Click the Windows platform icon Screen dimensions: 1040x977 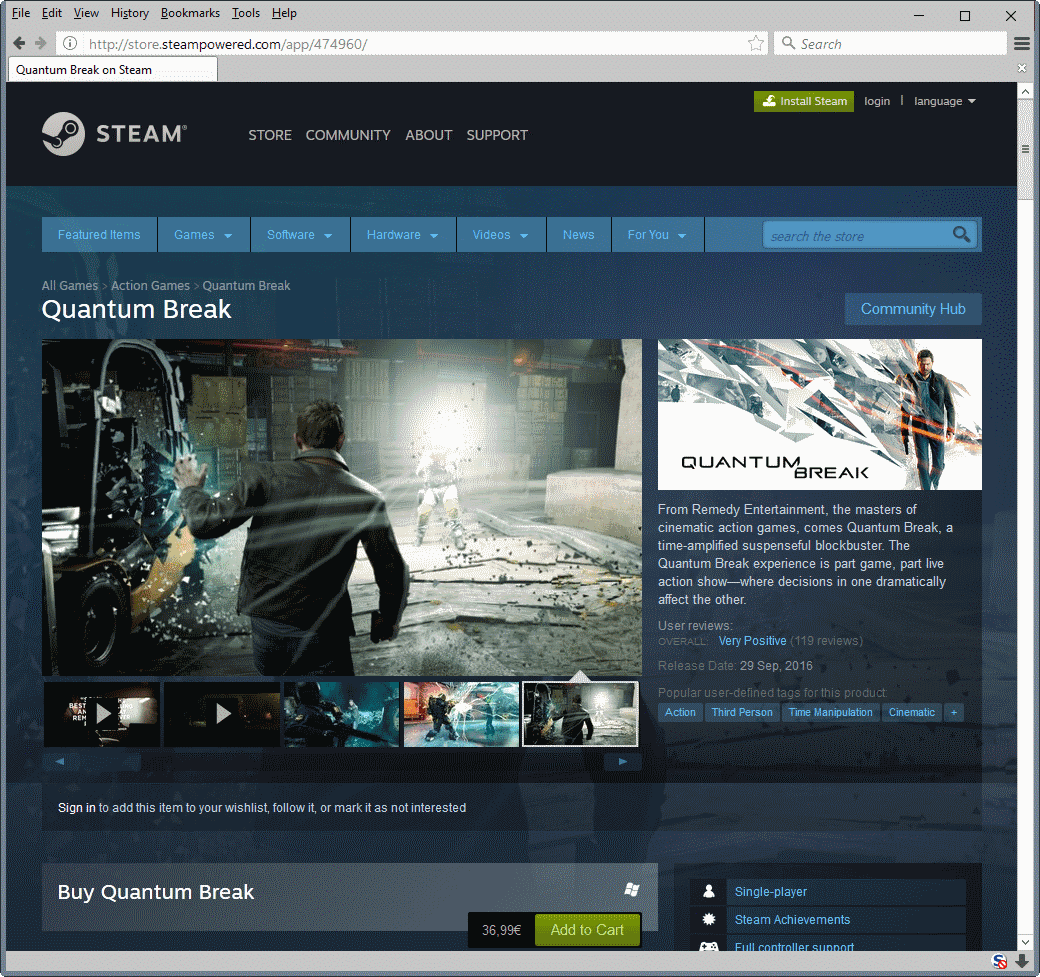pos(632,890)
